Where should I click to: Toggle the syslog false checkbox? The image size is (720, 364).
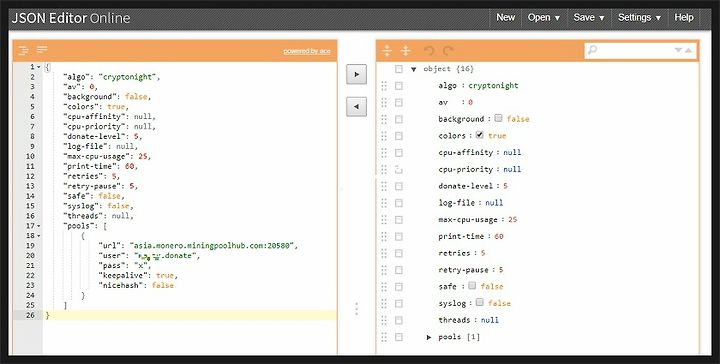(x=479, y=302)
